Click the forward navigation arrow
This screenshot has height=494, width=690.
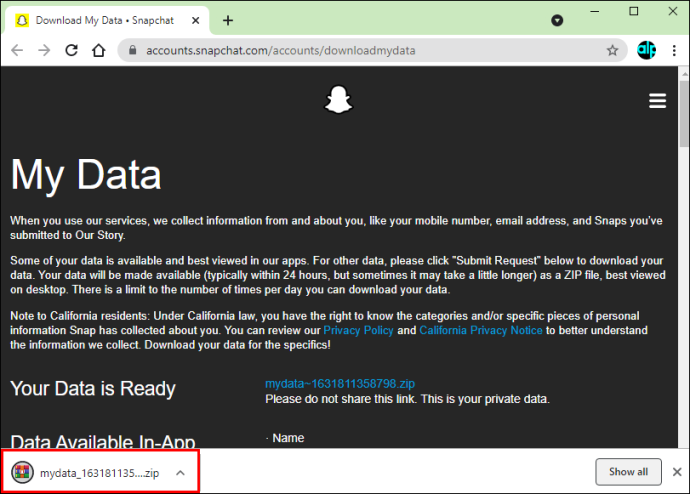point(44,51)
